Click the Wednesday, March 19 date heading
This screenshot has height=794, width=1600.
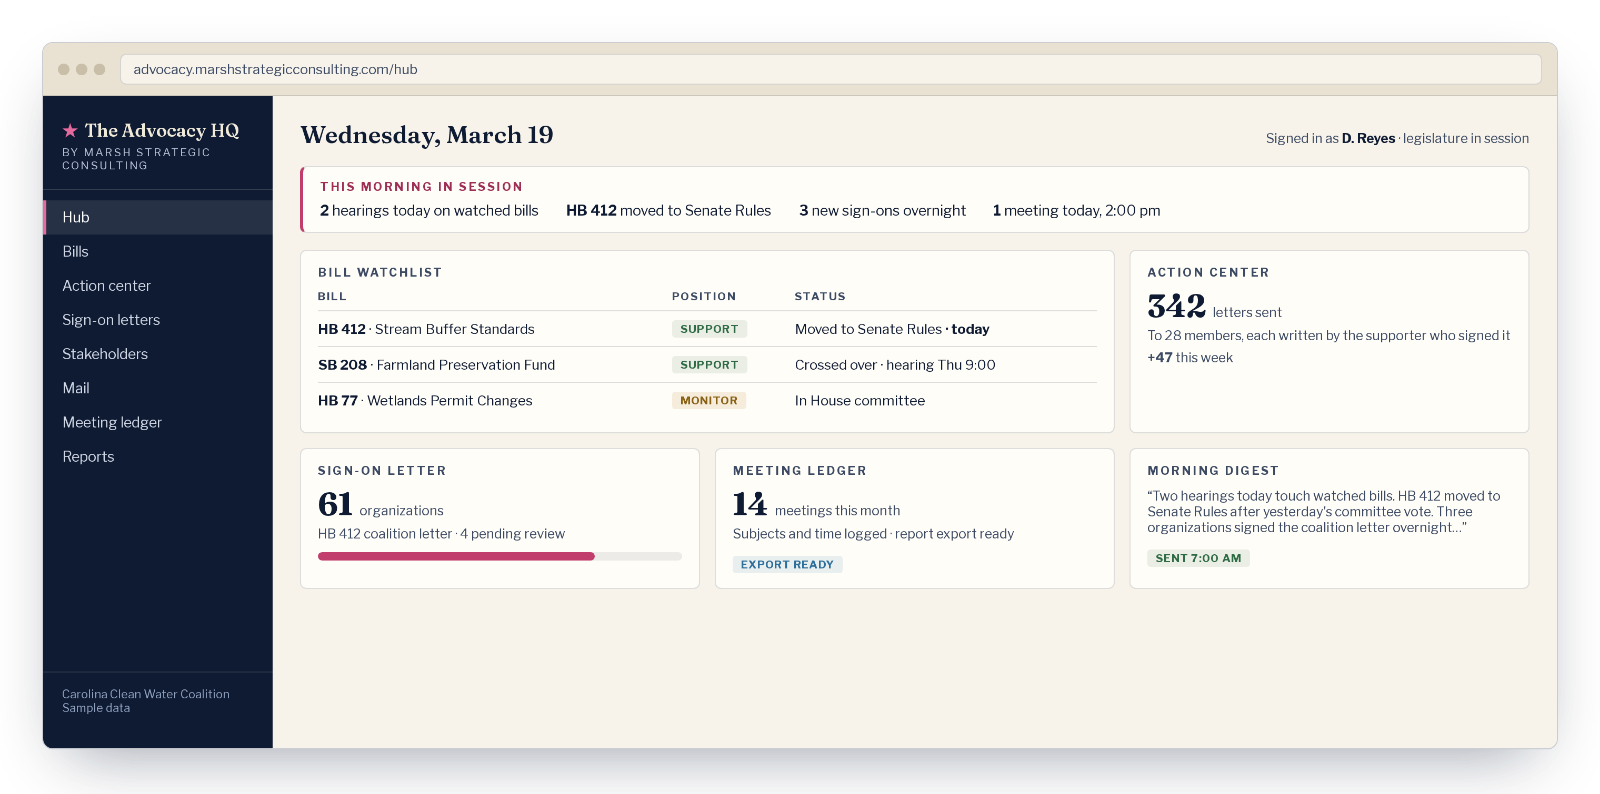427,135
